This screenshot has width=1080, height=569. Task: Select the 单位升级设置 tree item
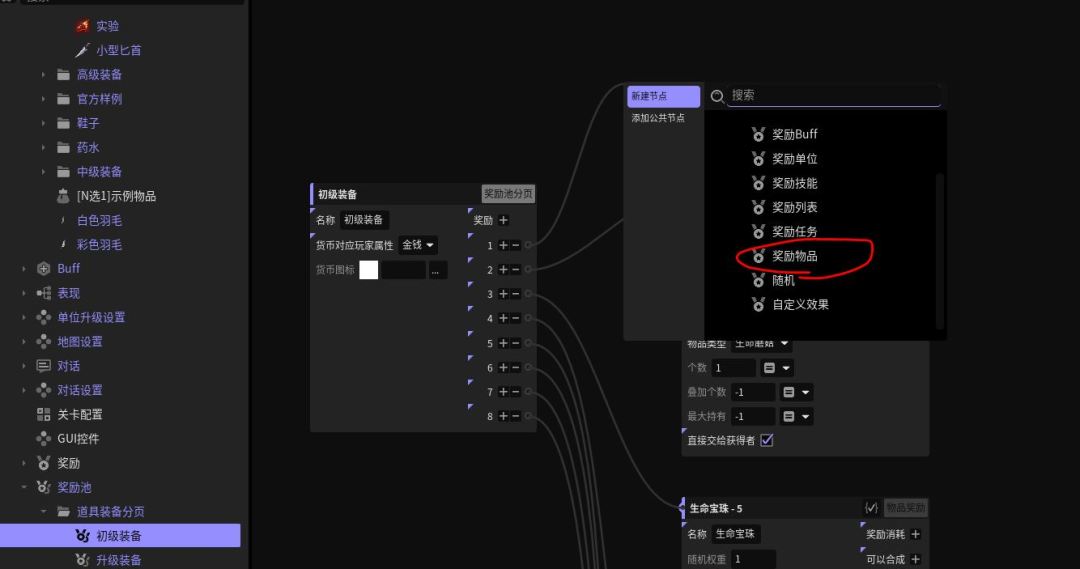point(91,318)
